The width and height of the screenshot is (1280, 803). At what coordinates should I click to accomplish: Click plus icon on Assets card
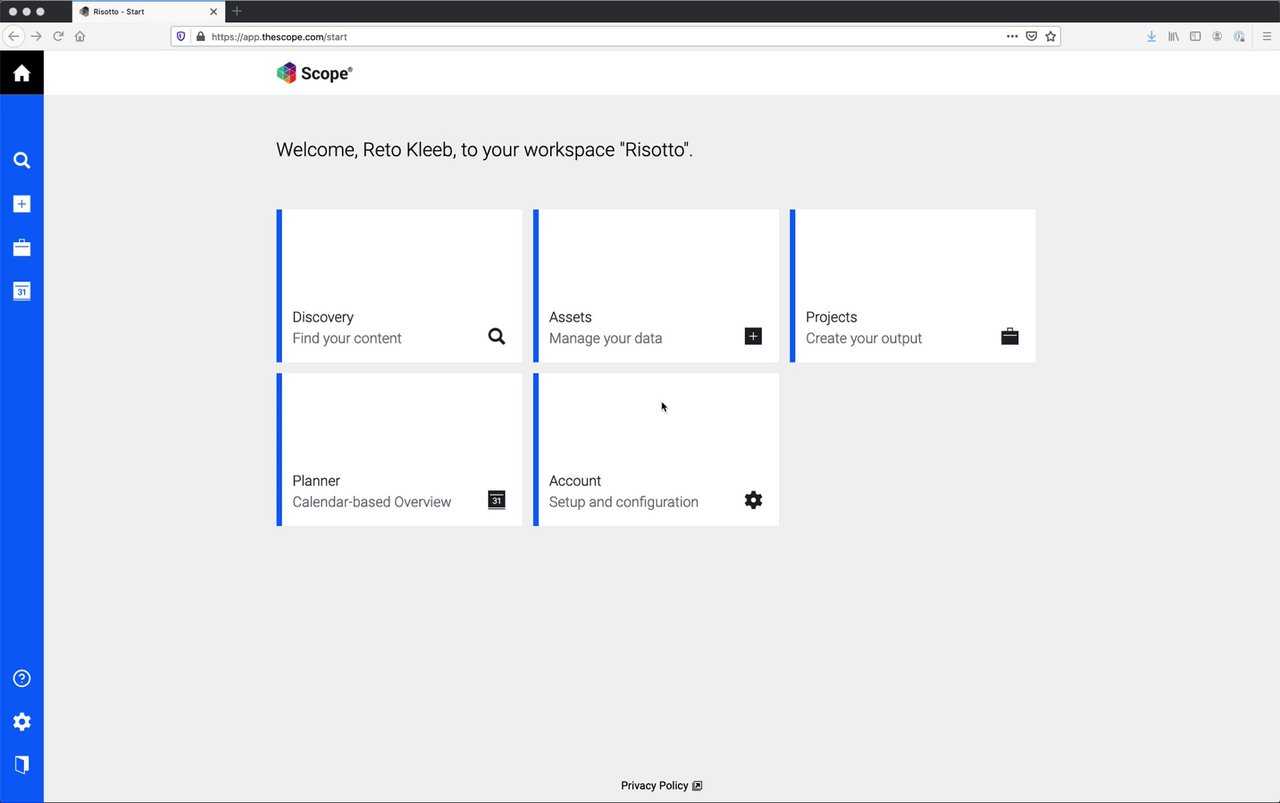click(x=753, y=336)
